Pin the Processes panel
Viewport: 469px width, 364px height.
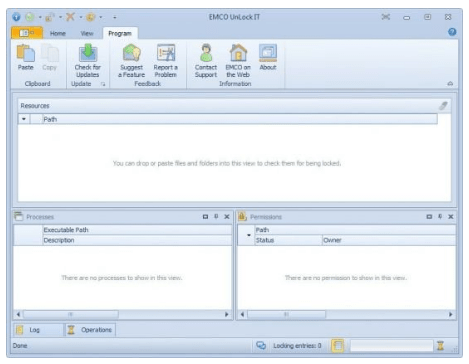pos(216,217)
